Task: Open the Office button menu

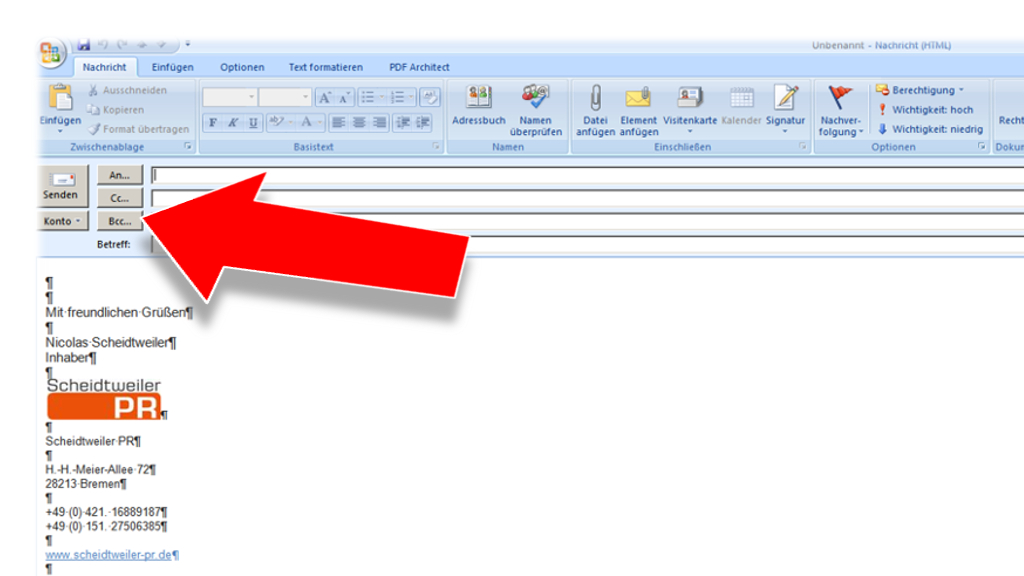Action: tap(51, 52)
